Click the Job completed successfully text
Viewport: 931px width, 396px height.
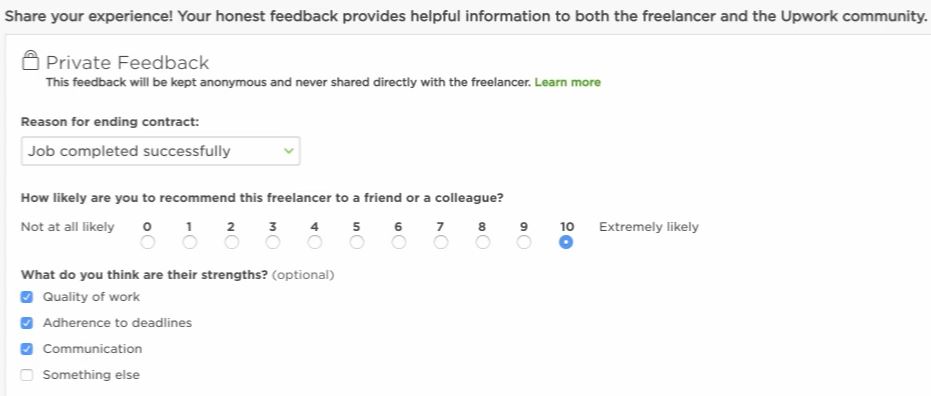(129, 151)
